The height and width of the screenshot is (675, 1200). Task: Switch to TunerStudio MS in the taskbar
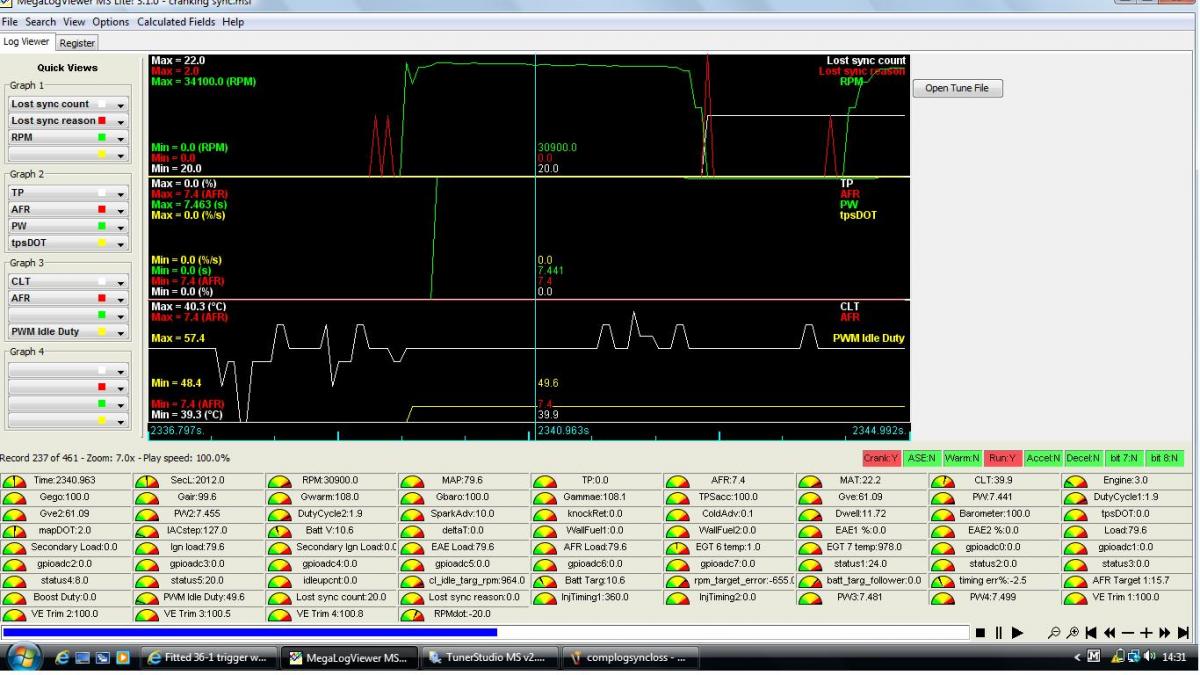click(x=487, y=657)
